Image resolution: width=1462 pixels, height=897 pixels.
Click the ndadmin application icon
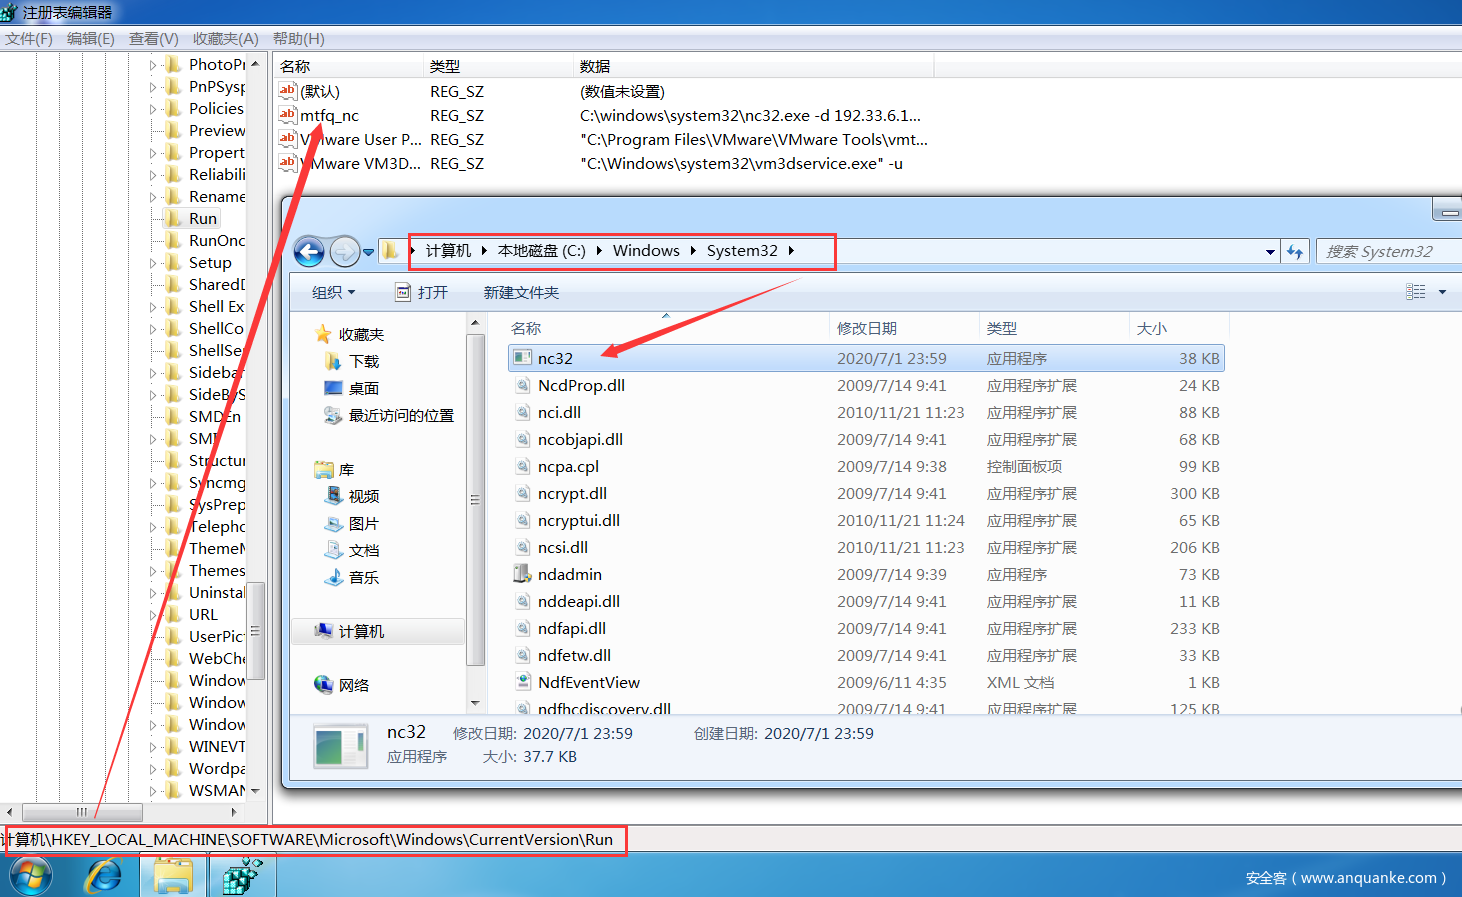[x=521, y=574]
